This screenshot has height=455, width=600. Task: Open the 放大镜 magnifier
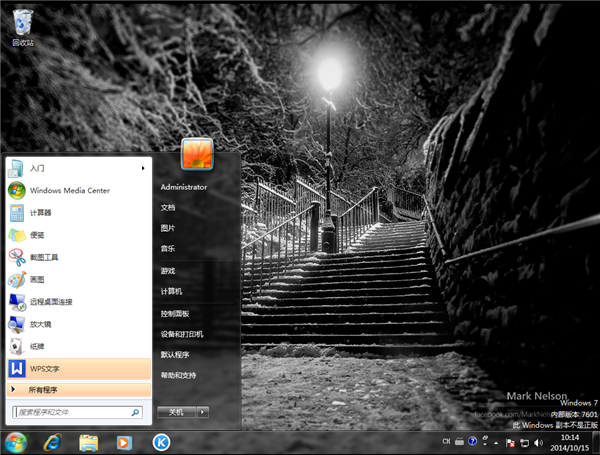click(x=40, y=324)
